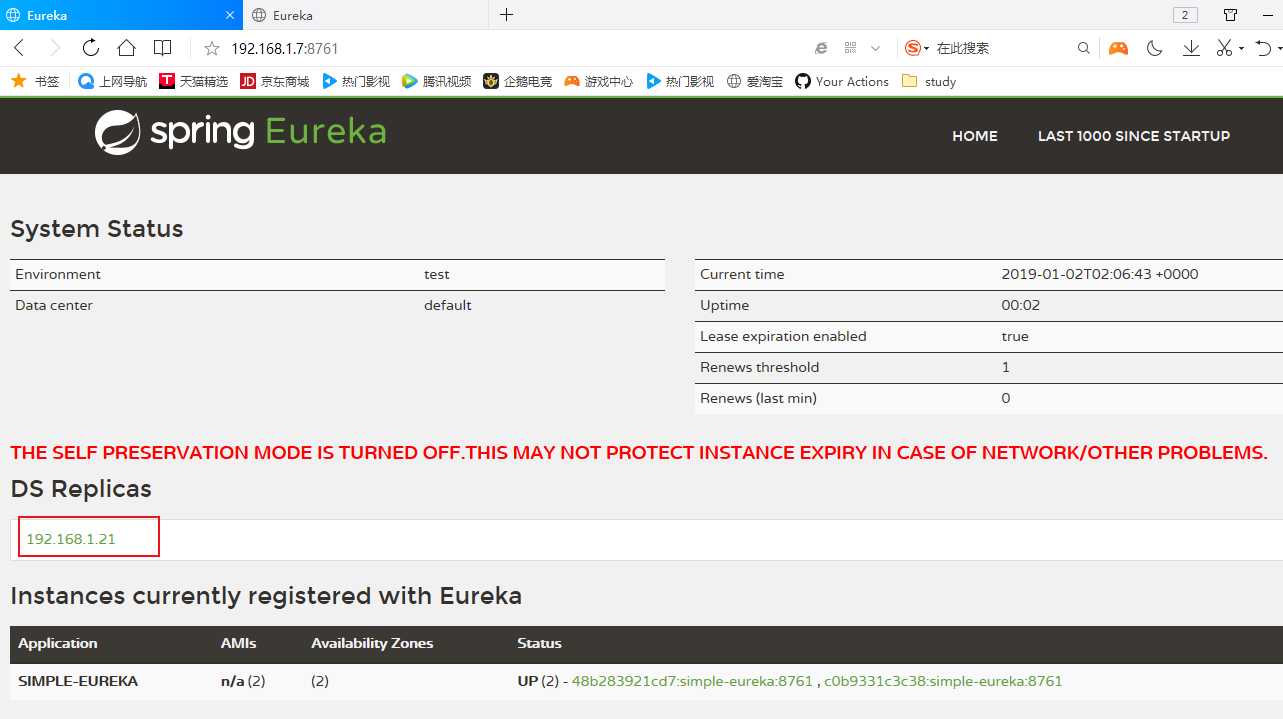This screenshot has width=1283, height=719.
Task: Open DS replica 192.168.1.21 link
Action: coord(71,539)
